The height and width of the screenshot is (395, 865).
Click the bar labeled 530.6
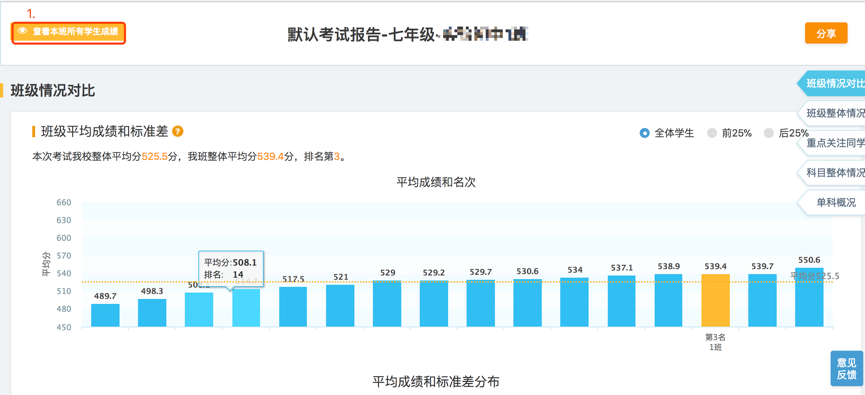[x=527, y=303]
